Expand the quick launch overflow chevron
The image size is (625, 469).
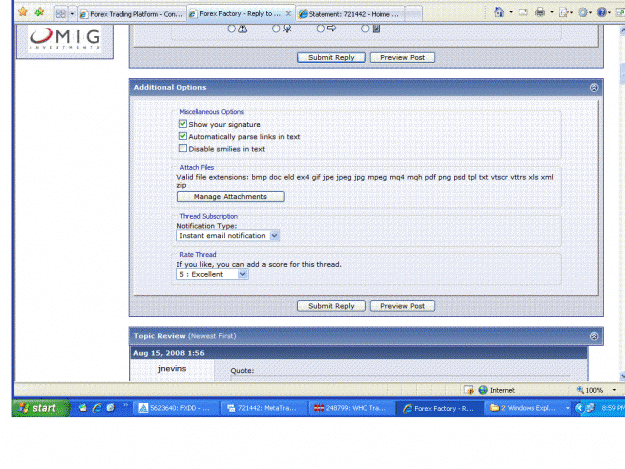[x=126, y=405]
